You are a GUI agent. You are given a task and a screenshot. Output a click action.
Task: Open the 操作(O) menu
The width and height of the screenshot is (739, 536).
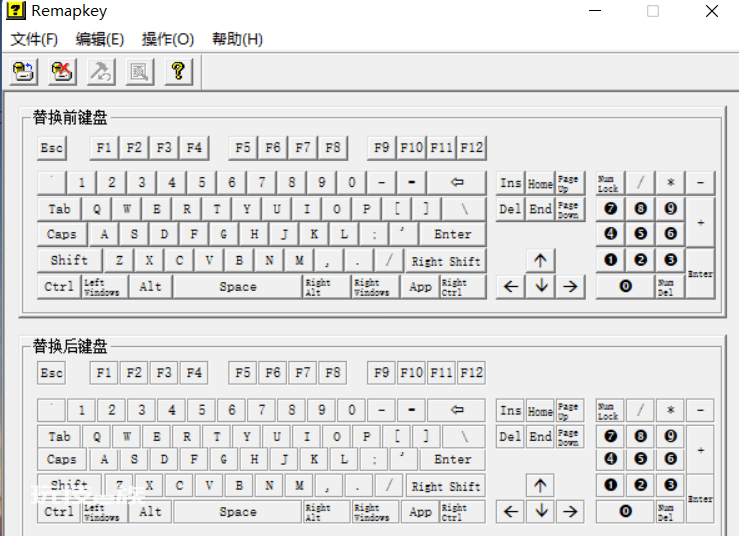(168, 39)
